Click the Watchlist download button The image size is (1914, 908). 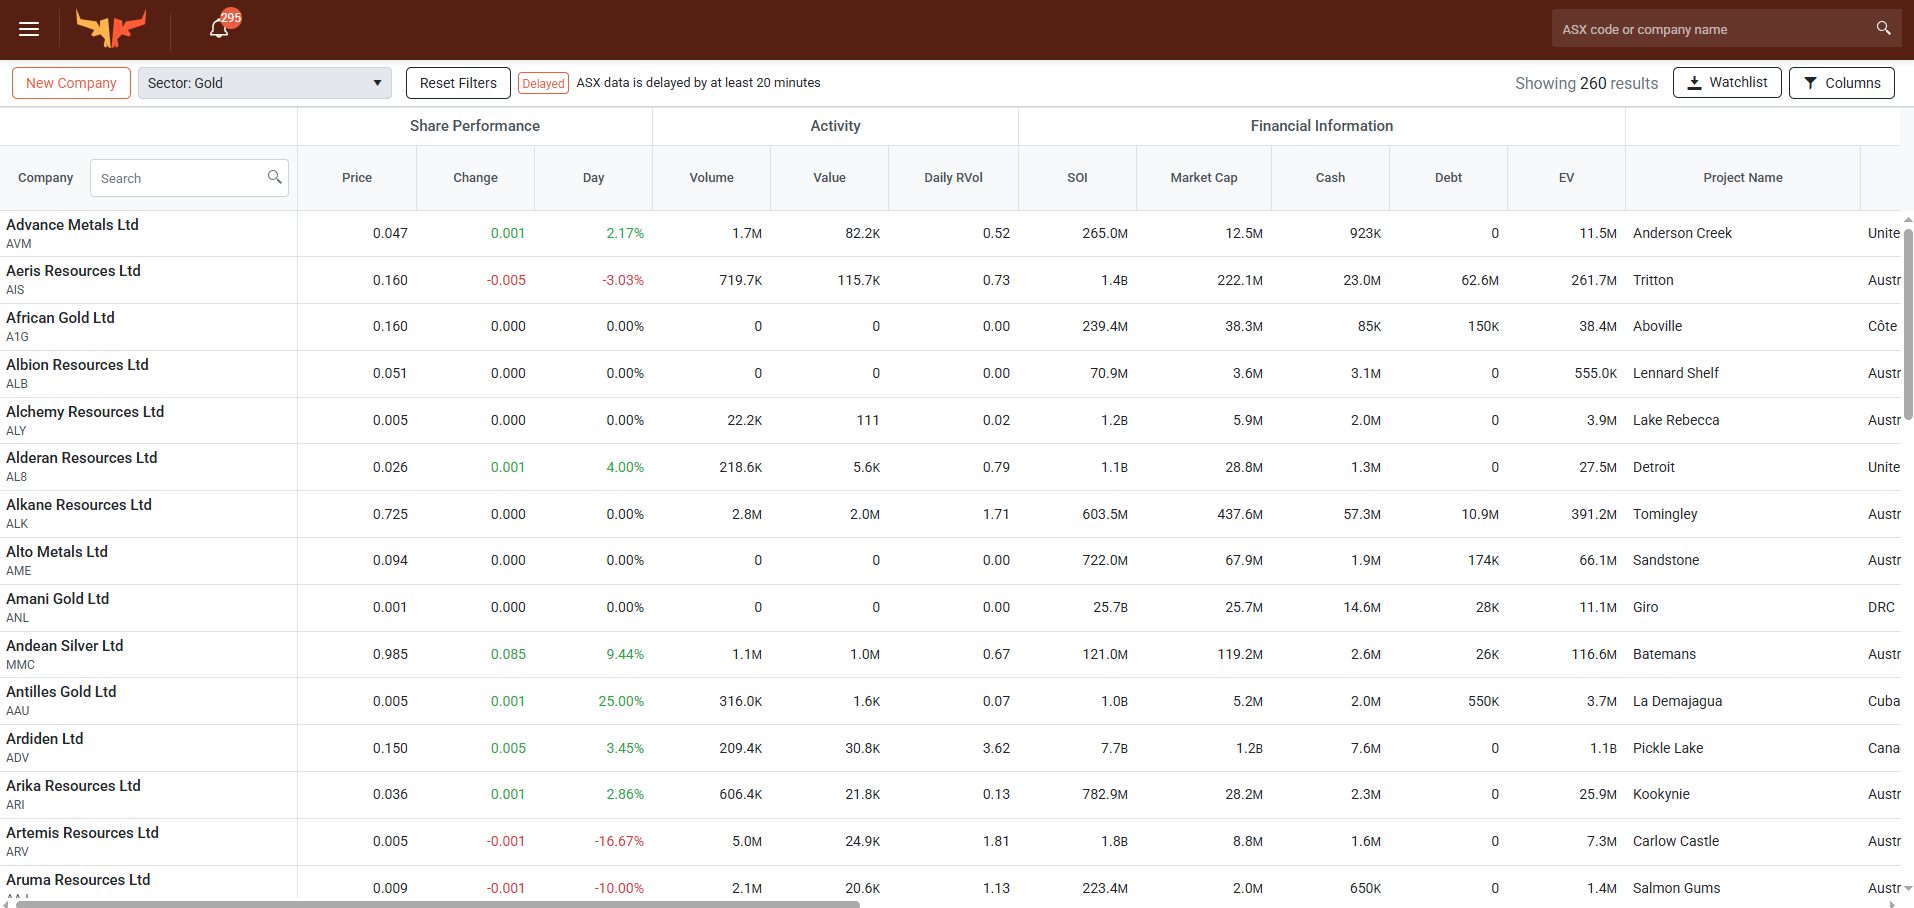(x=1726, y=83)
